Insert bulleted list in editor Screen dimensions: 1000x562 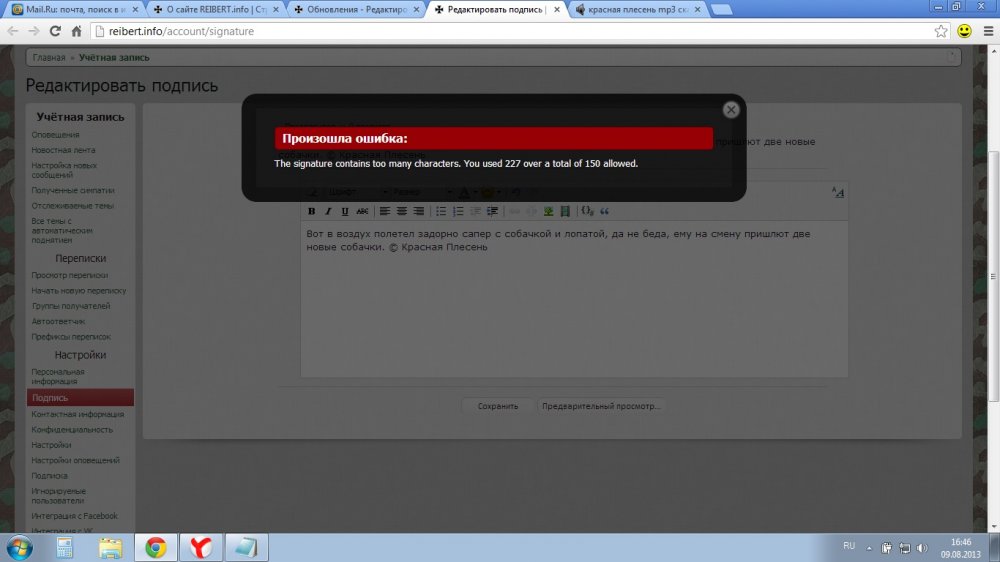click(441, 211)
